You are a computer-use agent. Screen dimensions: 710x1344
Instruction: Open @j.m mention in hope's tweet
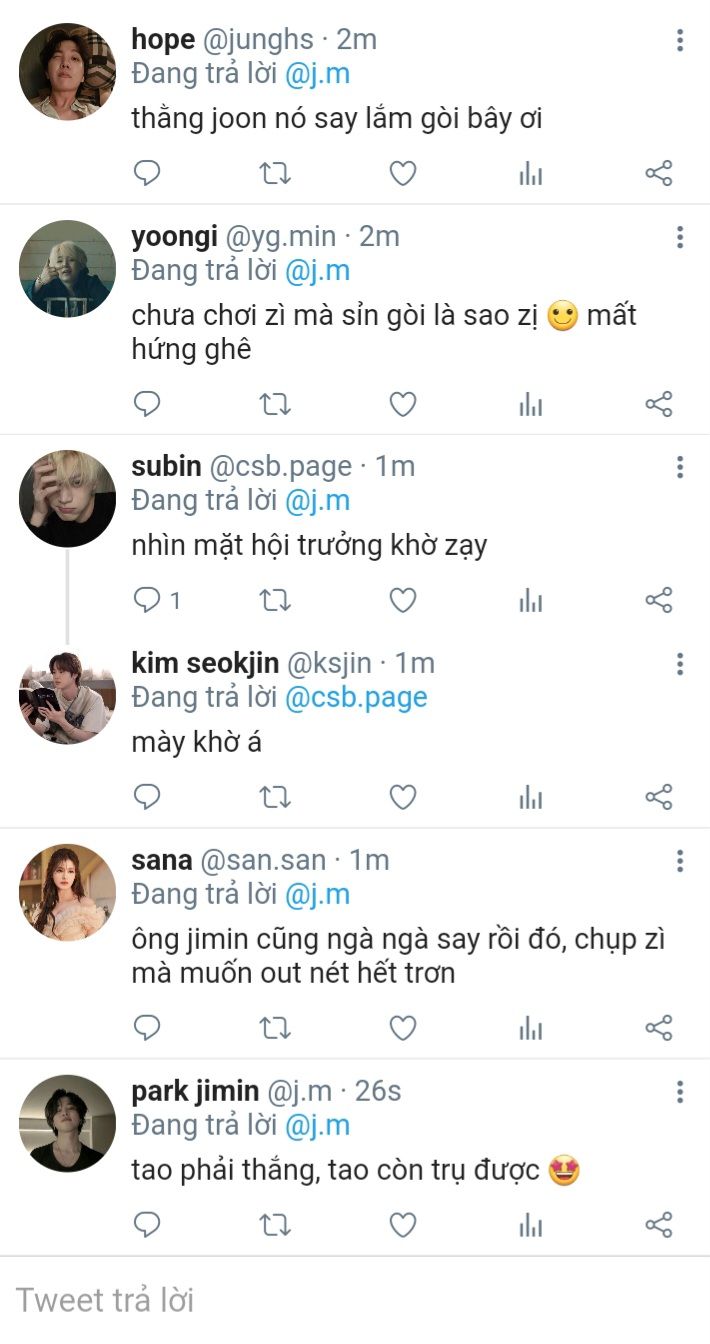[317, 74]
